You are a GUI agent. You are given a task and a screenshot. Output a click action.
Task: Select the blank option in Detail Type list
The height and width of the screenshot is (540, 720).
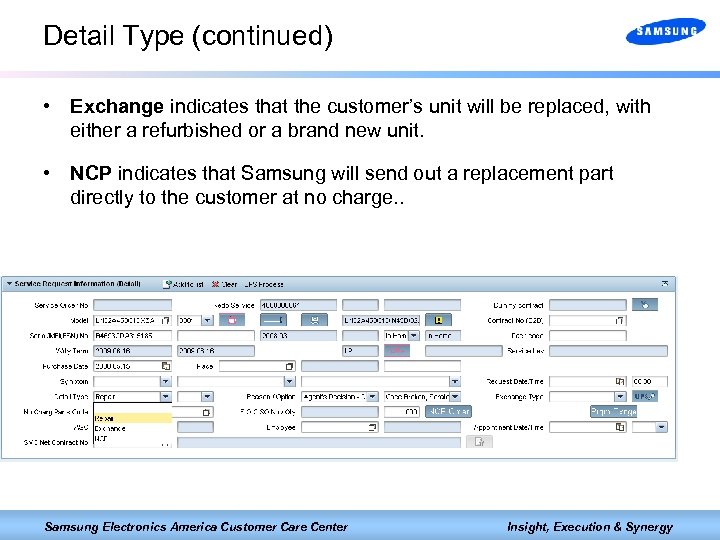[133, 408]
